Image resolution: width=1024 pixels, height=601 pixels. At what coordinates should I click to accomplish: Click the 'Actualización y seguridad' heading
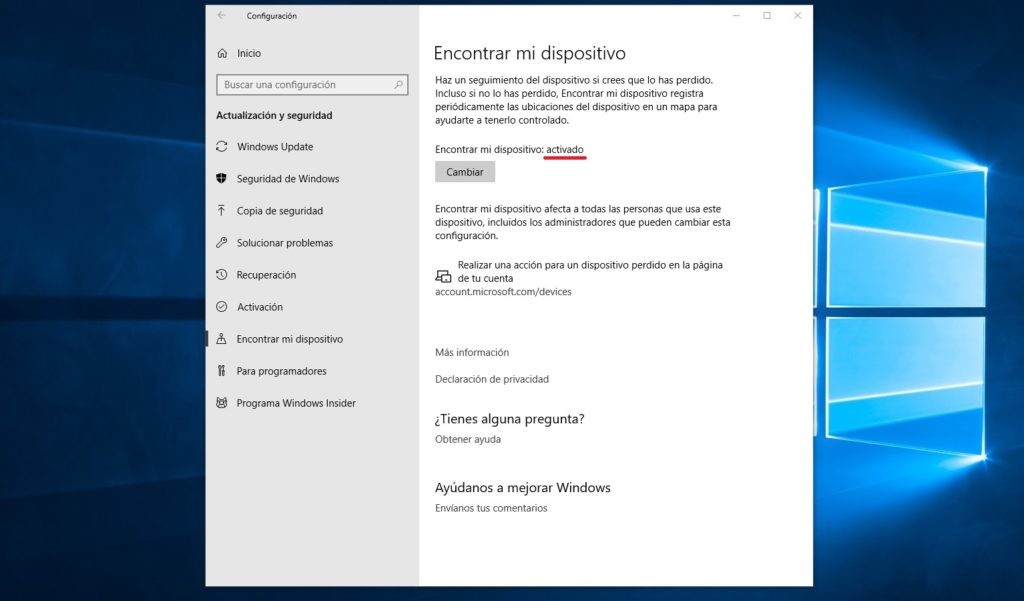pyautogui.click(x=274, y=115)
